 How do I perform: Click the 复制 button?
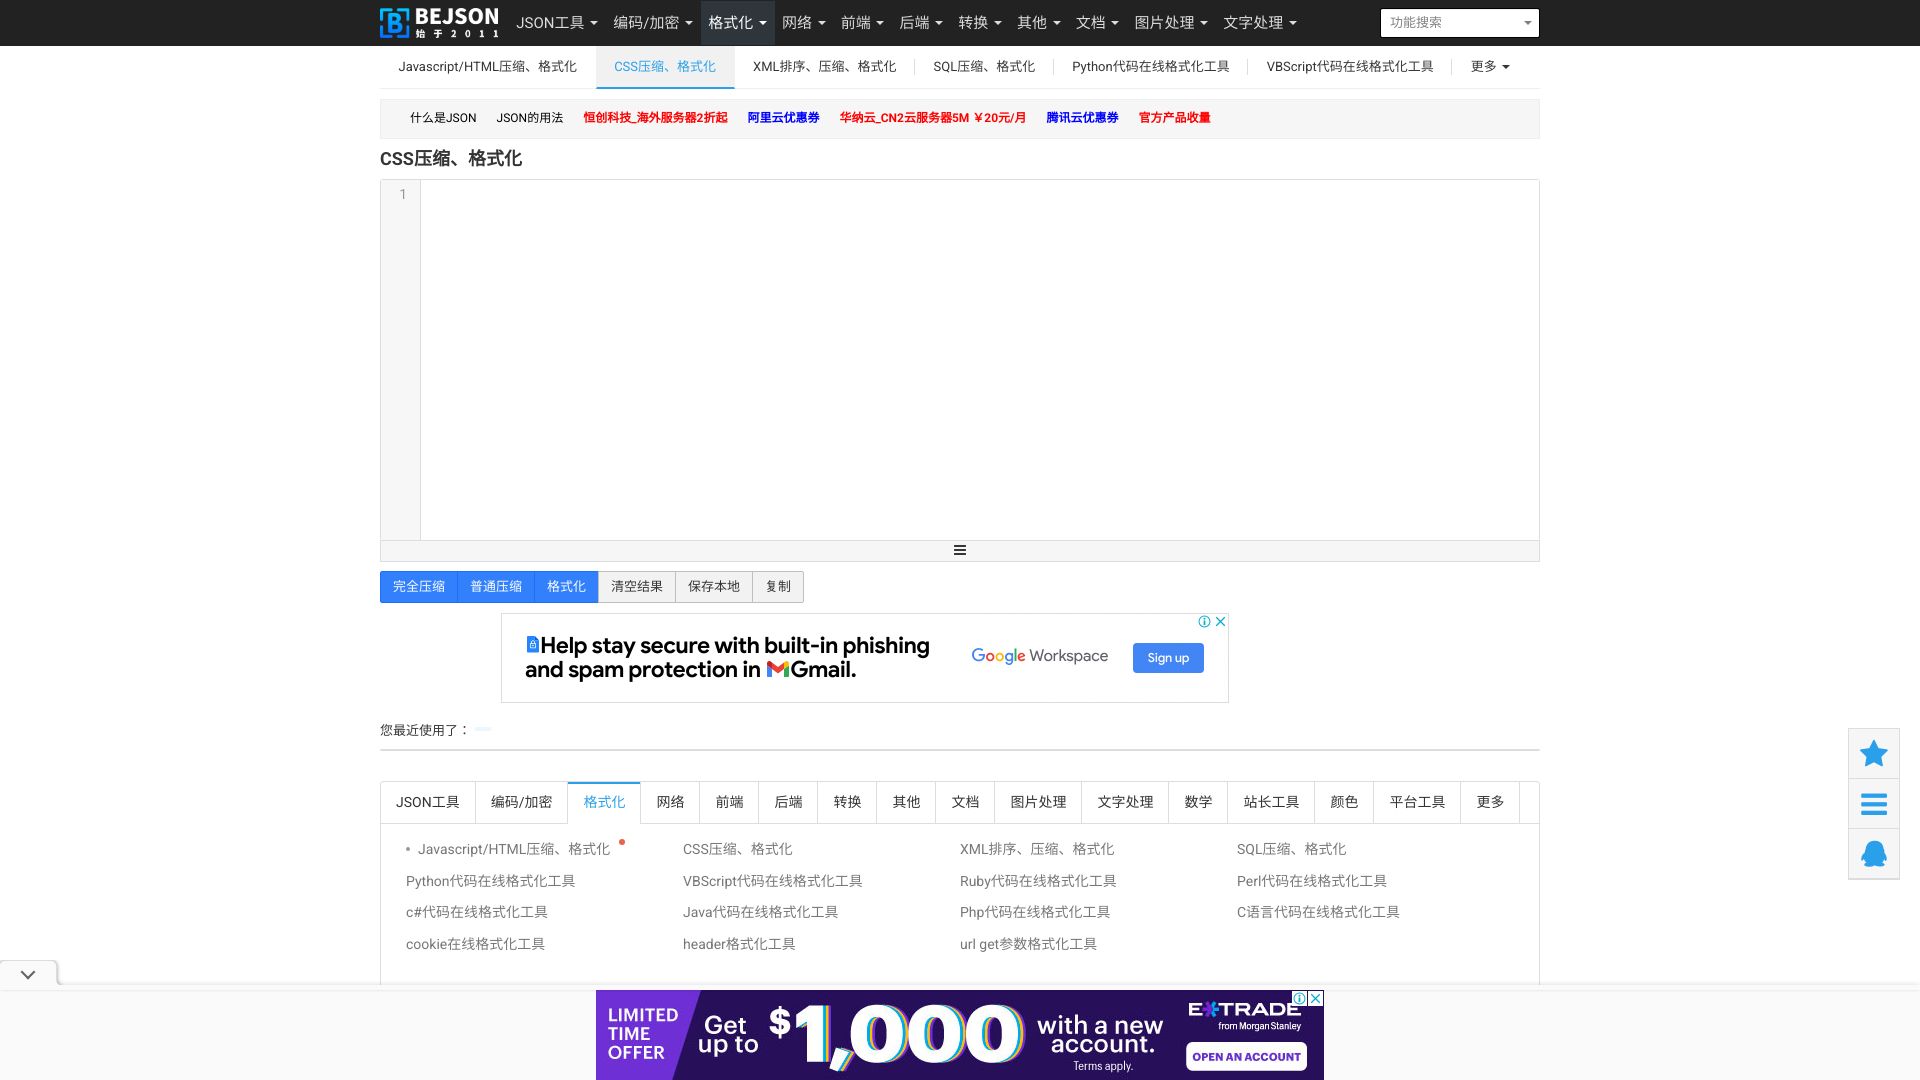pos(778,587)
